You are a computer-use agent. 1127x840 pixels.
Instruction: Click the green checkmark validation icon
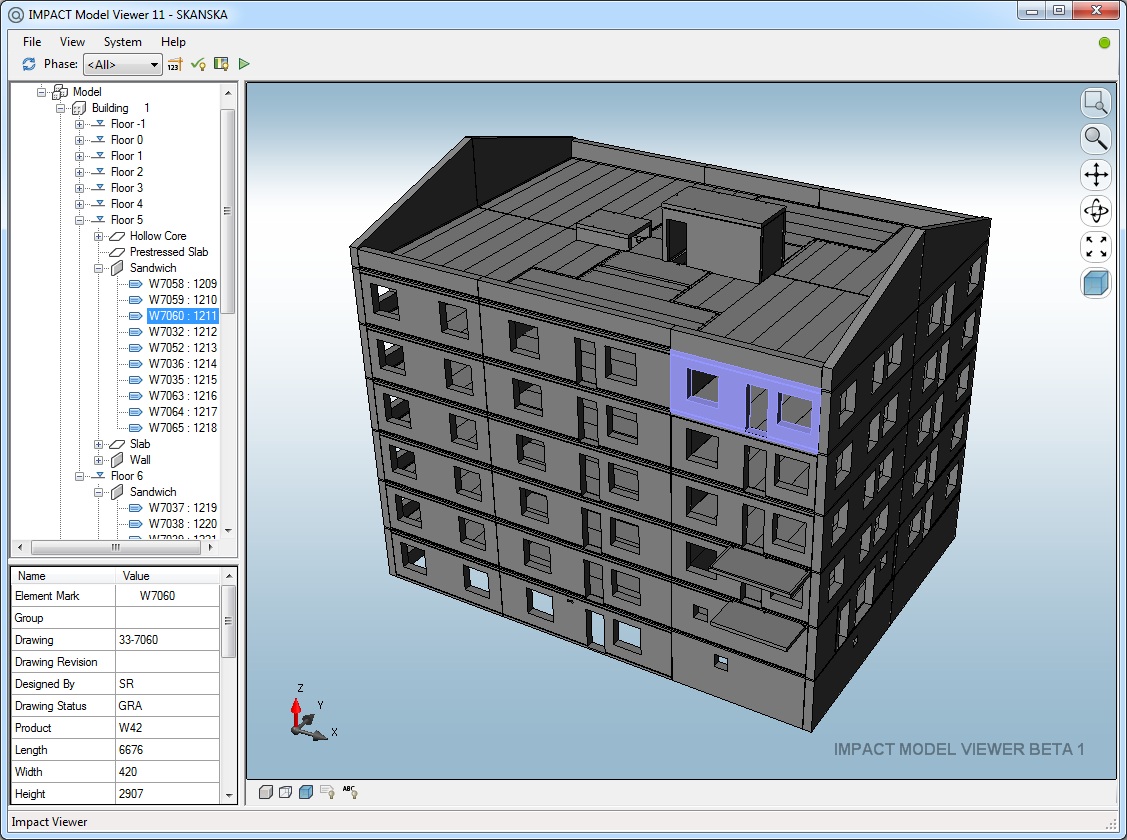[197, 63]
